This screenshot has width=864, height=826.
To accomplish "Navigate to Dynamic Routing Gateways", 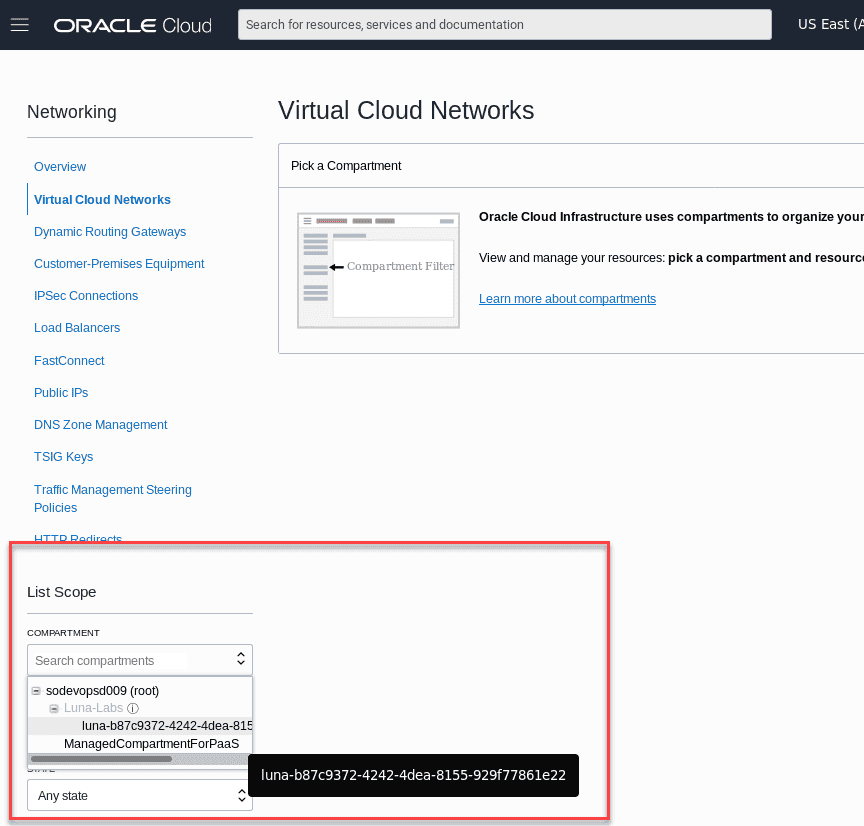I will (x=110, y=231).
